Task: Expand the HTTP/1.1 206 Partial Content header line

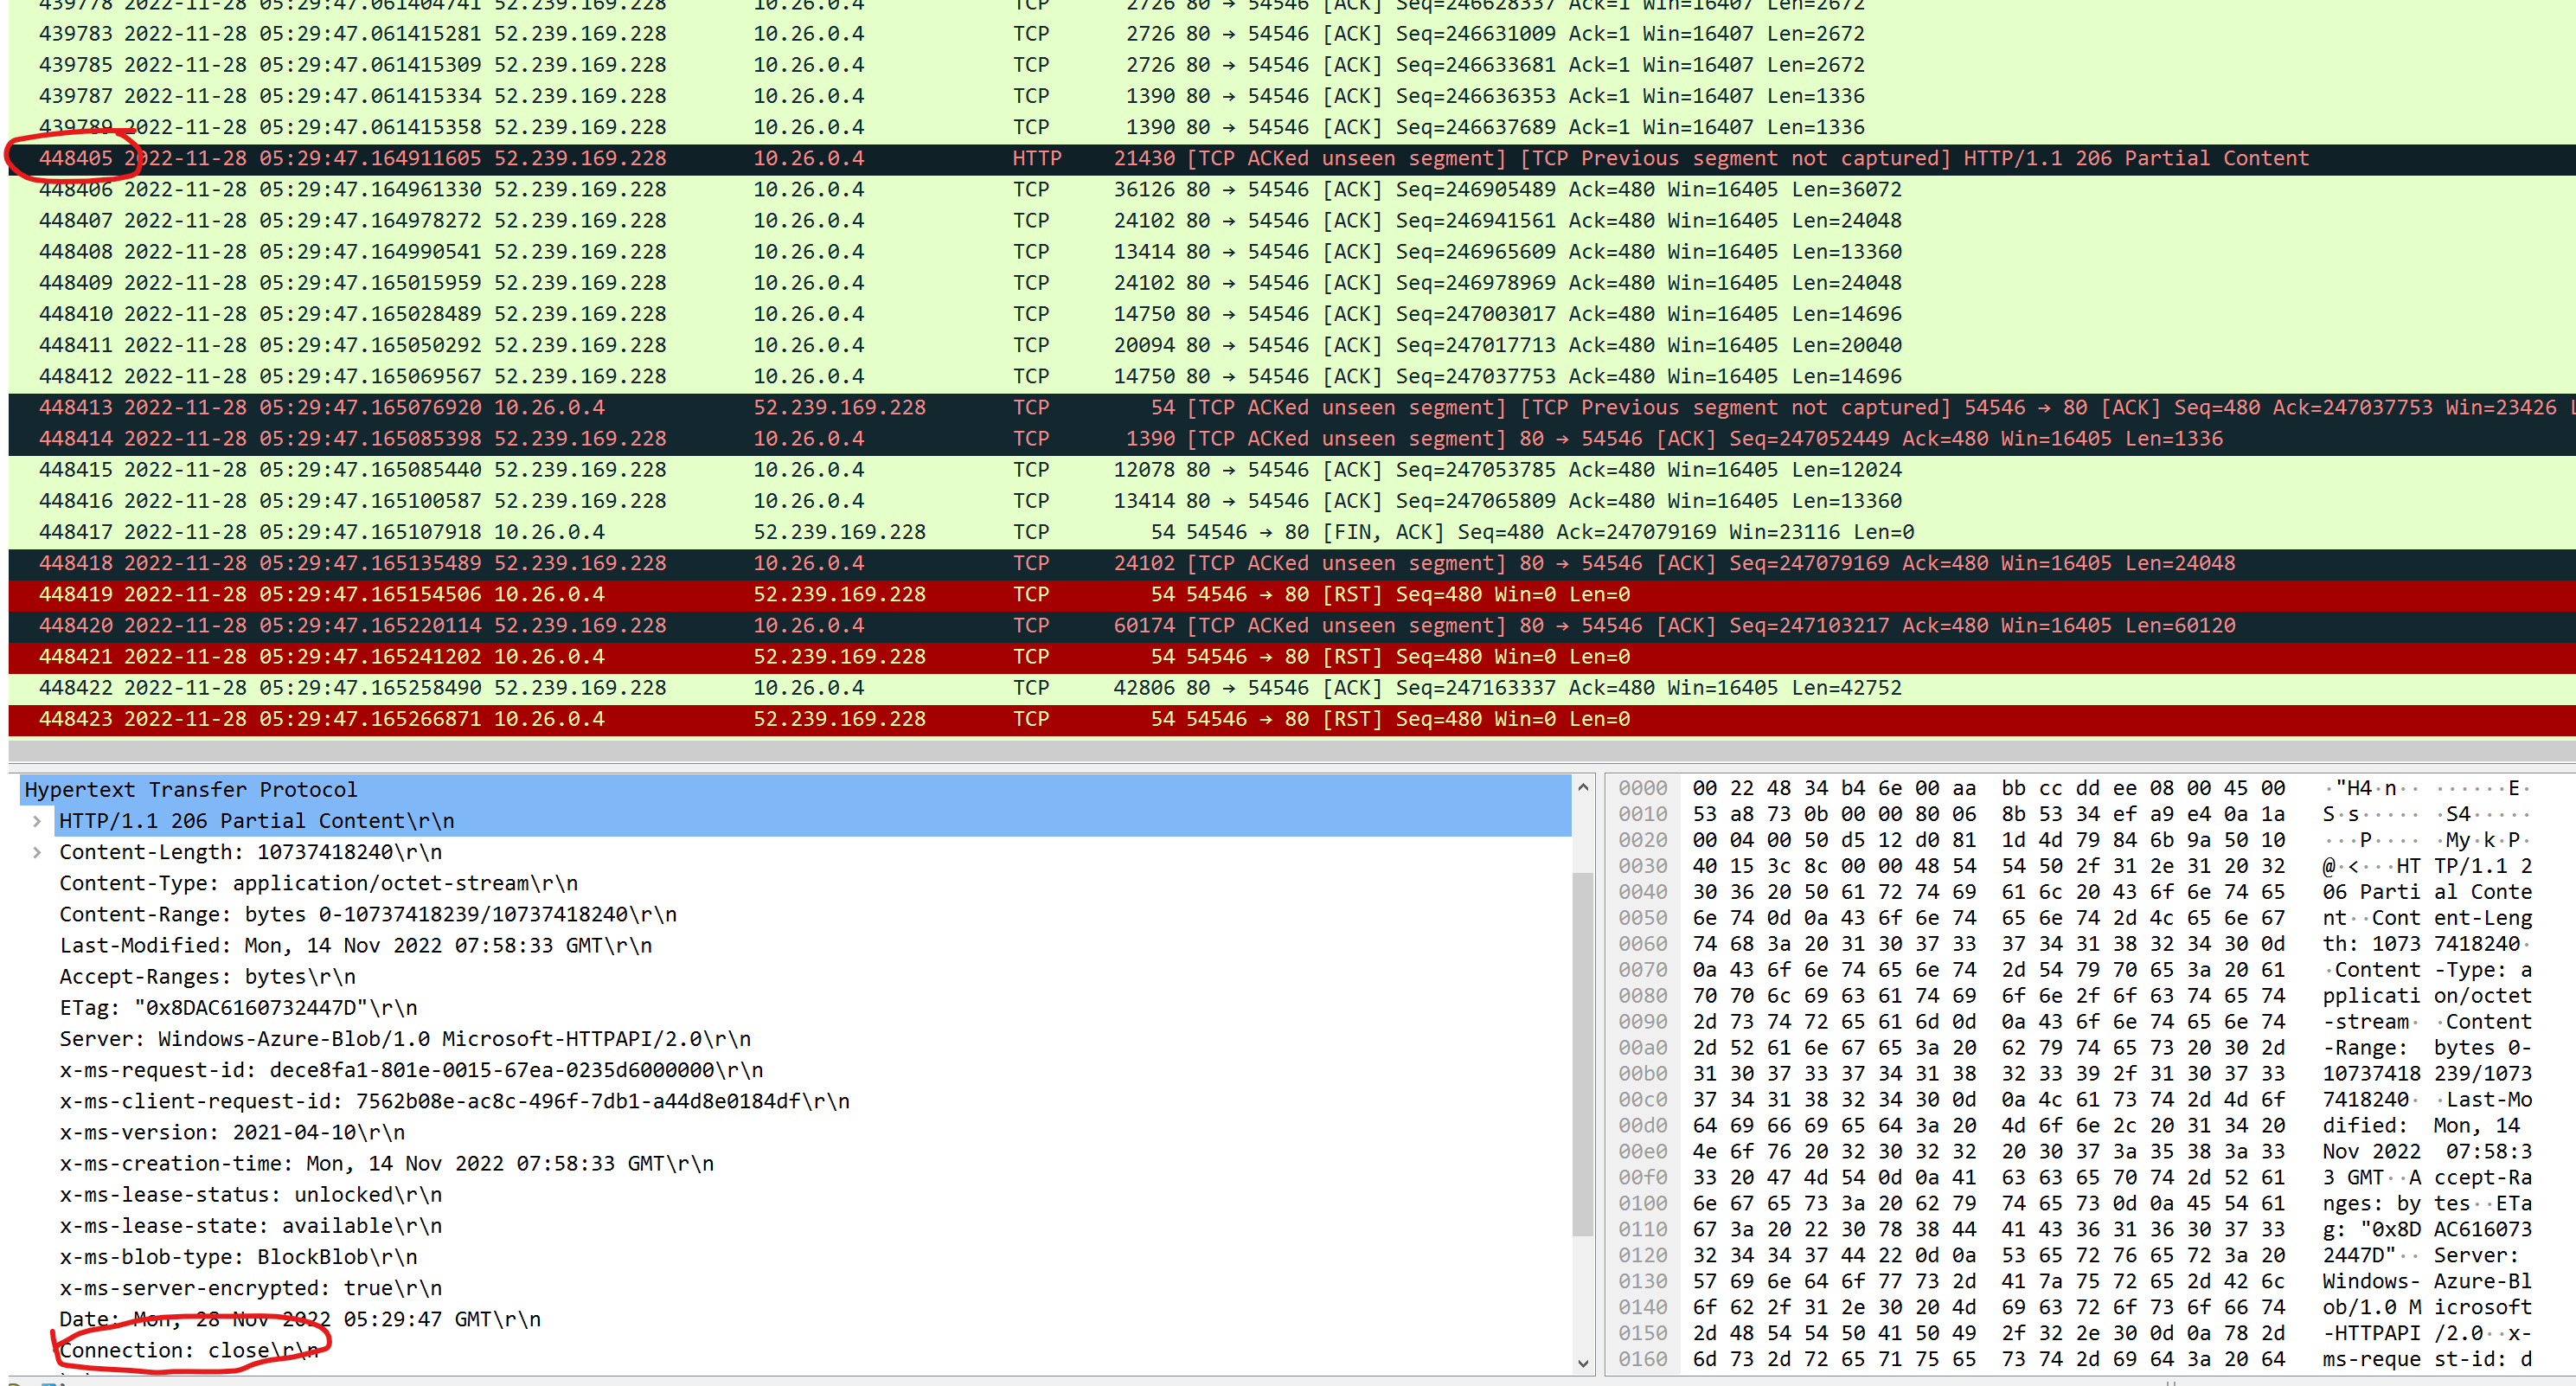Action: pyautogui.click(x=38, y=820)
